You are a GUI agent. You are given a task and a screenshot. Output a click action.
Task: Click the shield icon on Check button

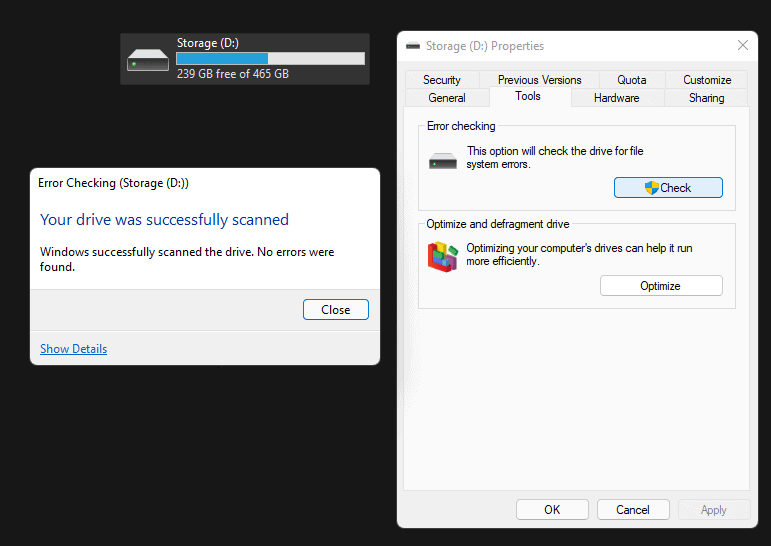652,187
